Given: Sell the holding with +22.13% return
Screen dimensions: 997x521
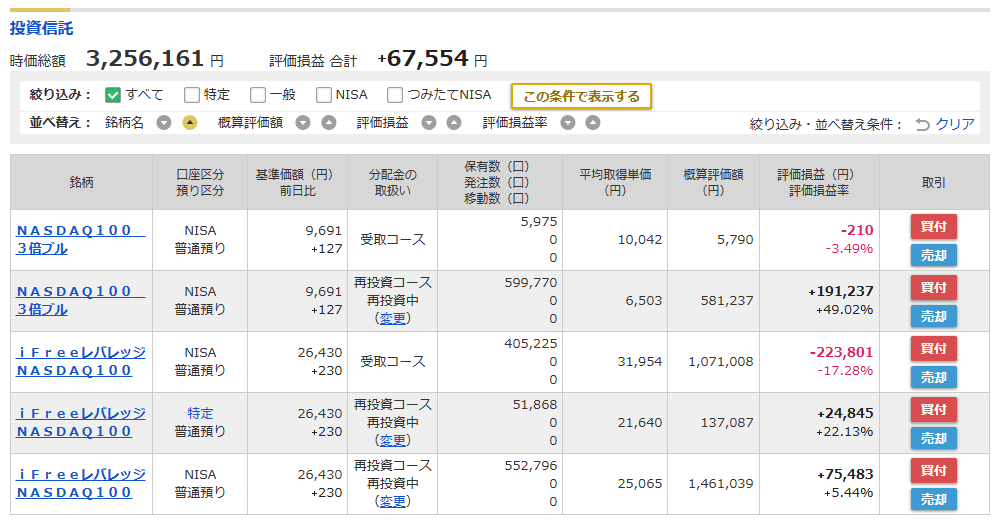Looking at the screenshot, I should tap(933, 438).
